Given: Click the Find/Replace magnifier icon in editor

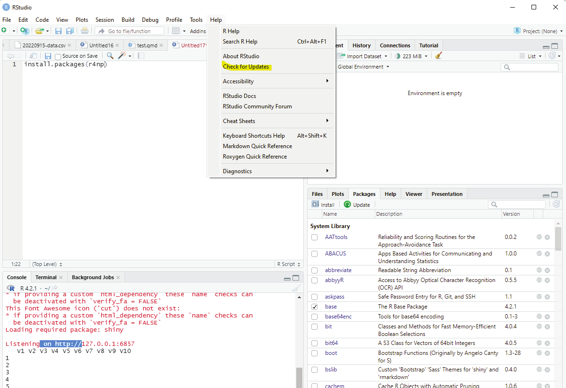Looking at the screenshot, I should click(x=110, y=56).
